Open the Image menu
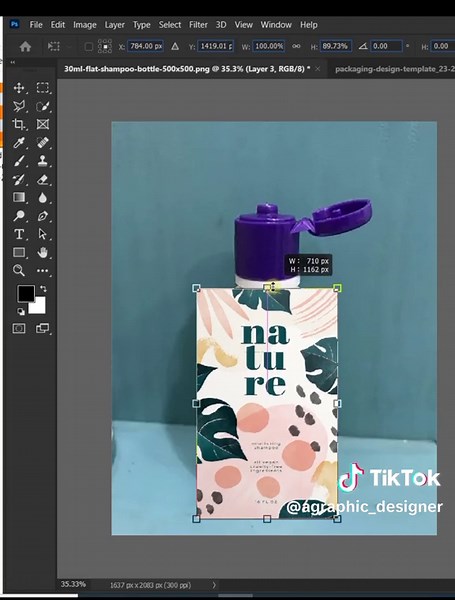The width and height of the screenshot is (455, 600). pyautogui.click(x=85, y=25)
